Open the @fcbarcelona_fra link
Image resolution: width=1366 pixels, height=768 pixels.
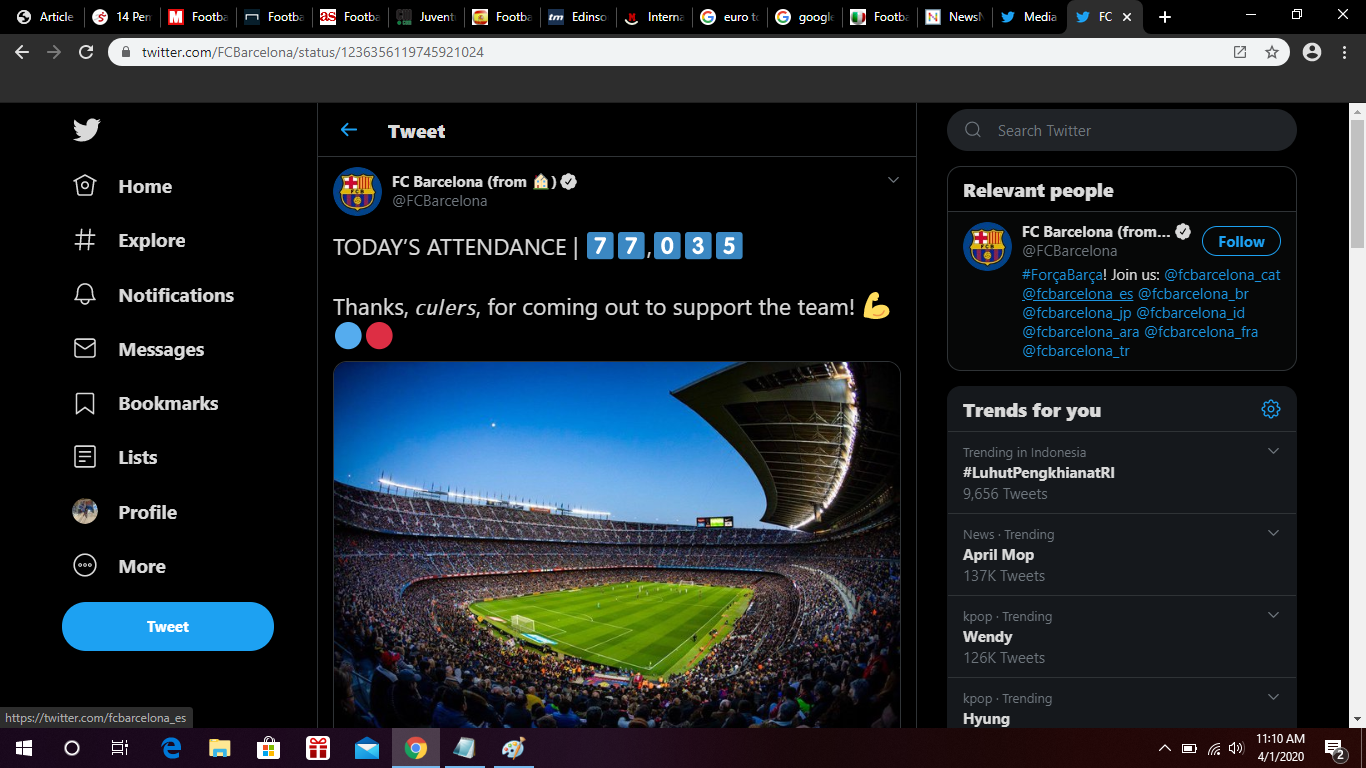[1201, 332]
